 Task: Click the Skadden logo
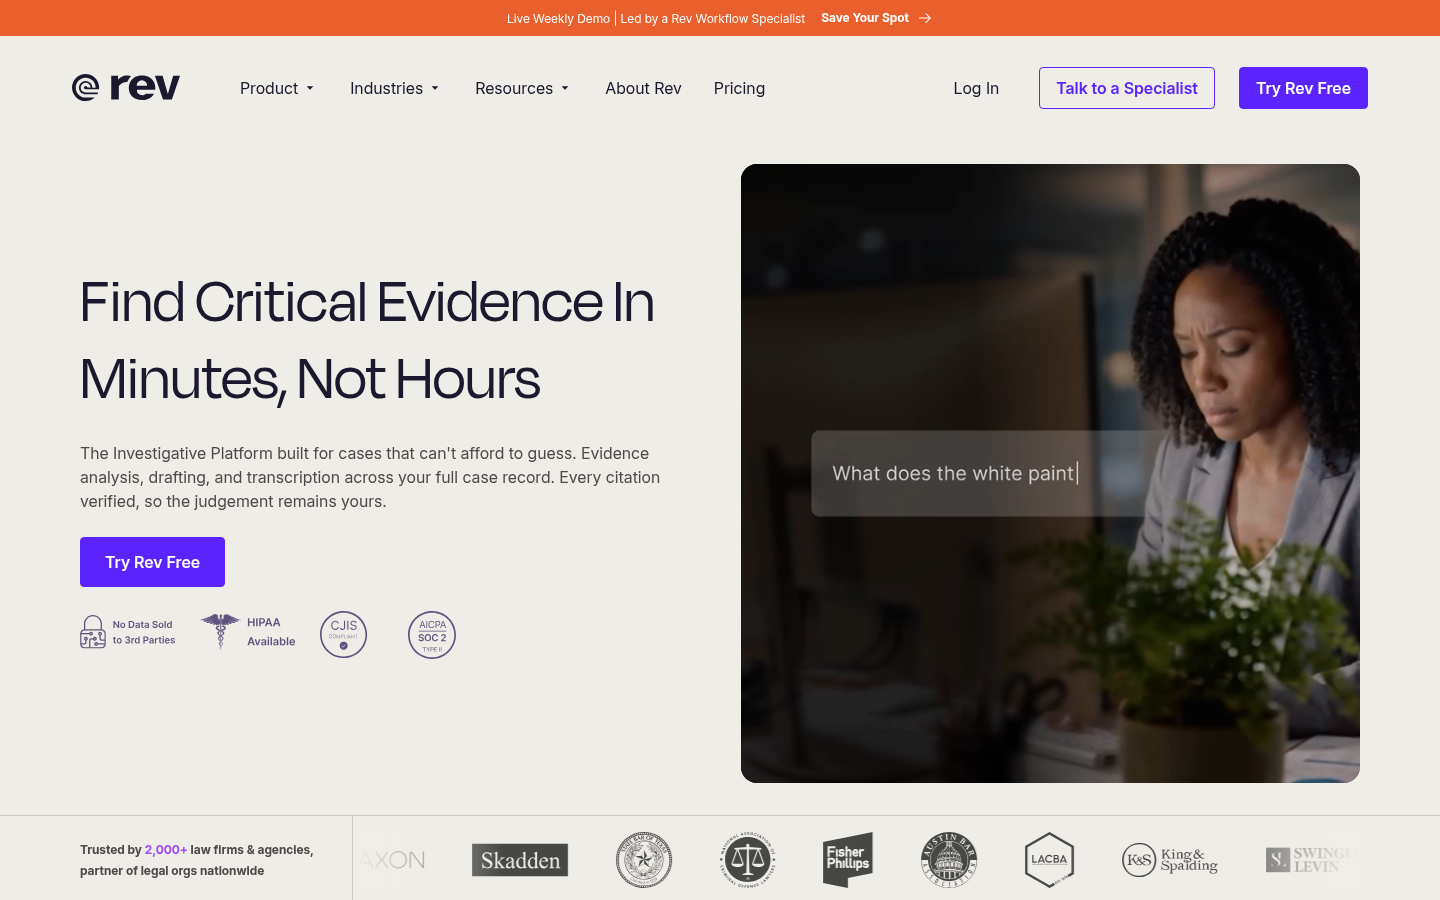[x=520, y=860]
